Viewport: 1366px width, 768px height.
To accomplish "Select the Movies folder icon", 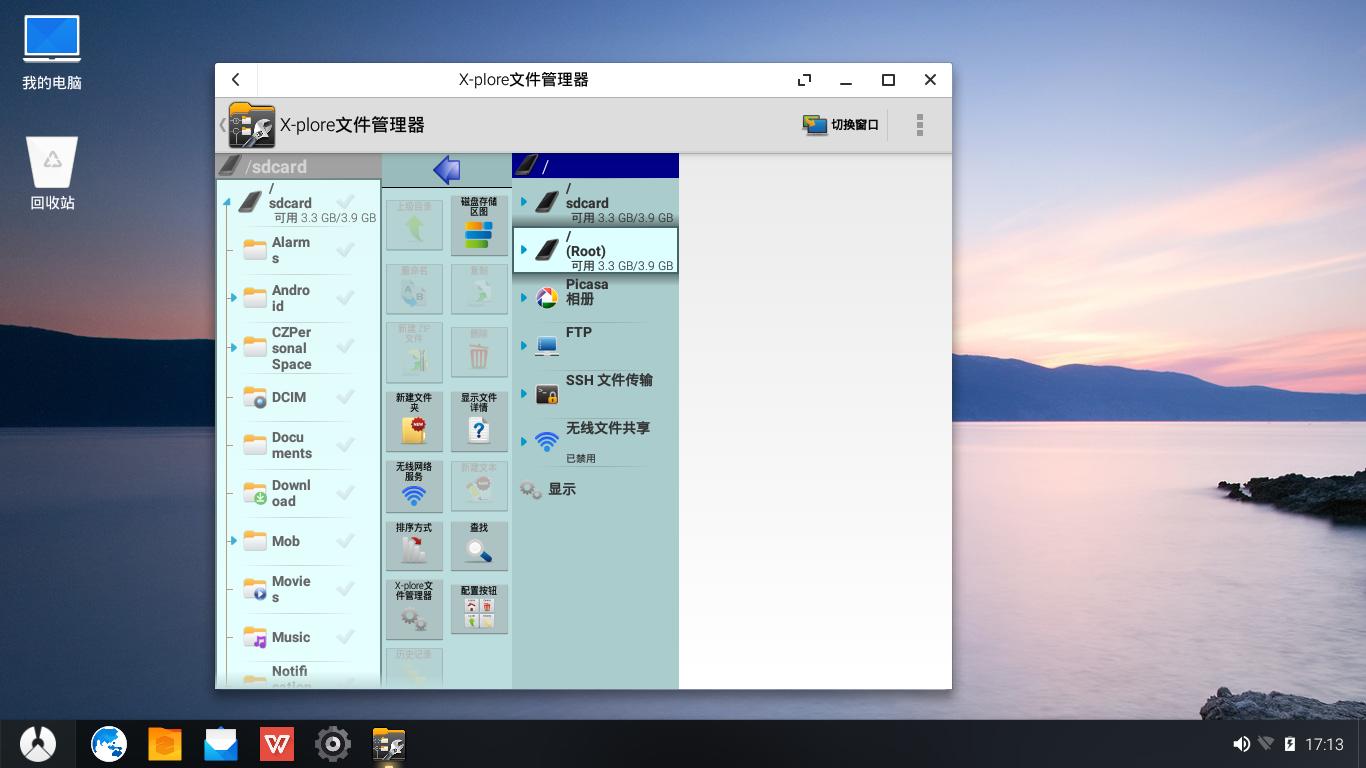I will coord(255,589).
